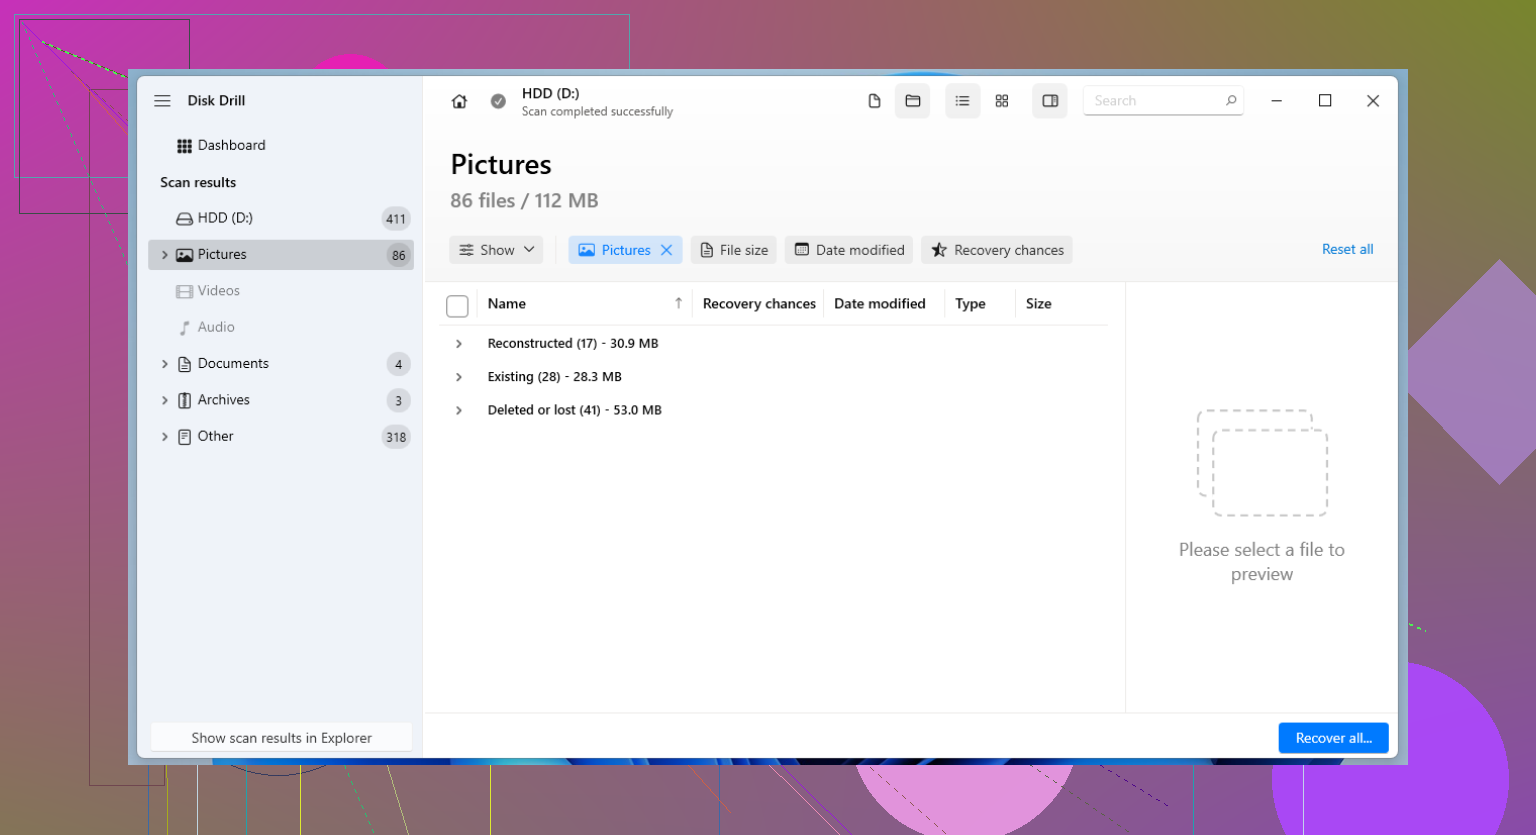Open the Show filter dropdown

point(497,250)
